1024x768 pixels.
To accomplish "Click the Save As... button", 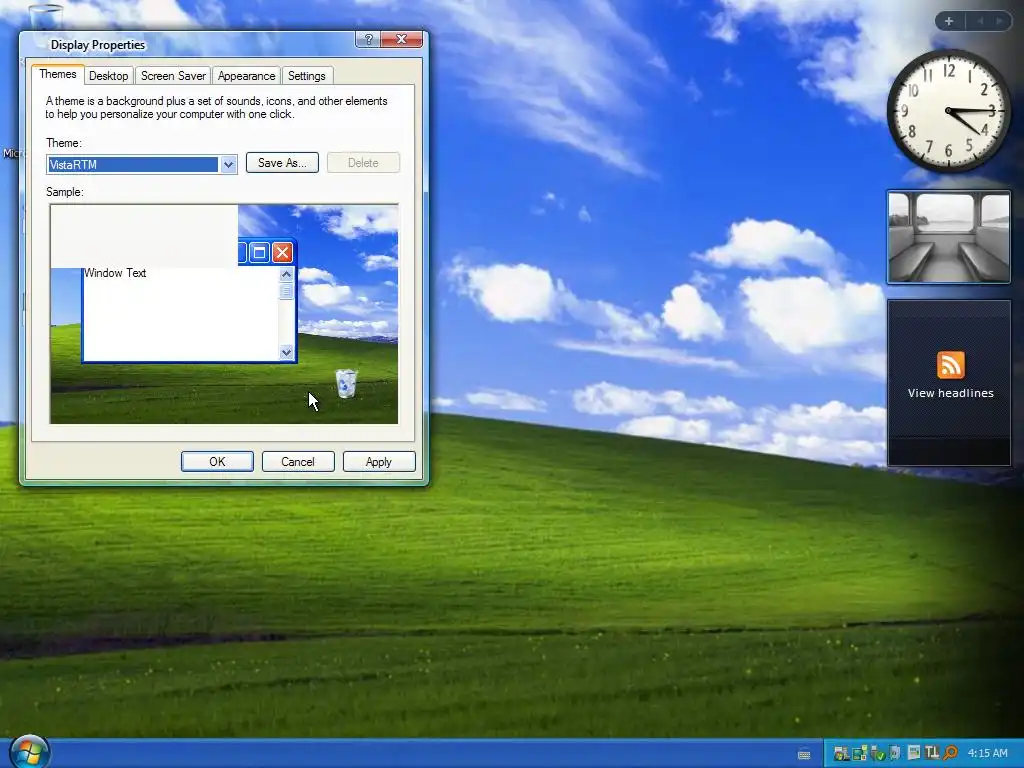I will coord(282,163).
